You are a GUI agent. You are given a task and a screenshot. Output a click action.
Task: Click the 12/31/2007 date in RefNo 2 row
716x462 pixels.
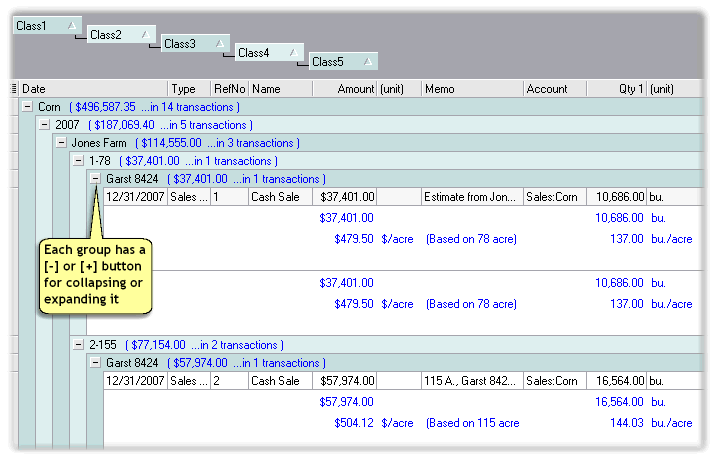pyautogui.click(x=136, y=381)
